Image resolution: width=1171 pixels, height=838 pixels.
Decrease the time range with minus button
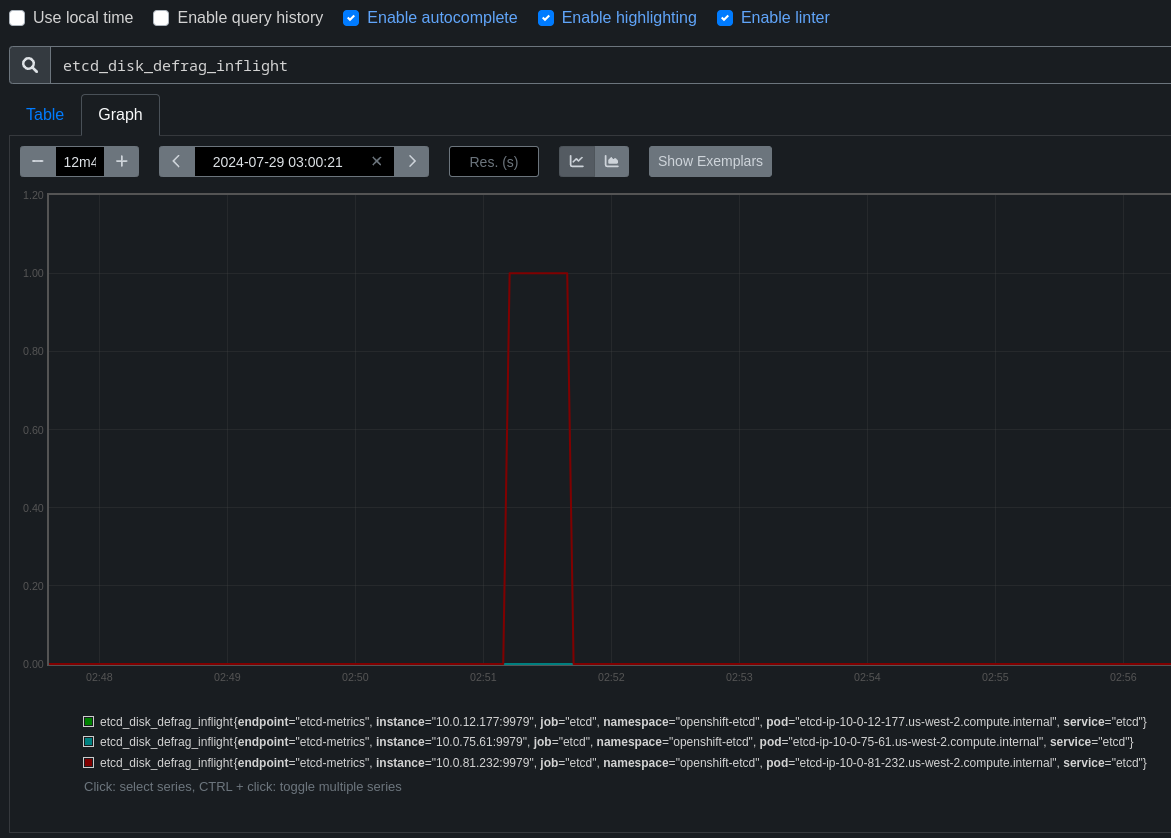click(x=38, y=161)
